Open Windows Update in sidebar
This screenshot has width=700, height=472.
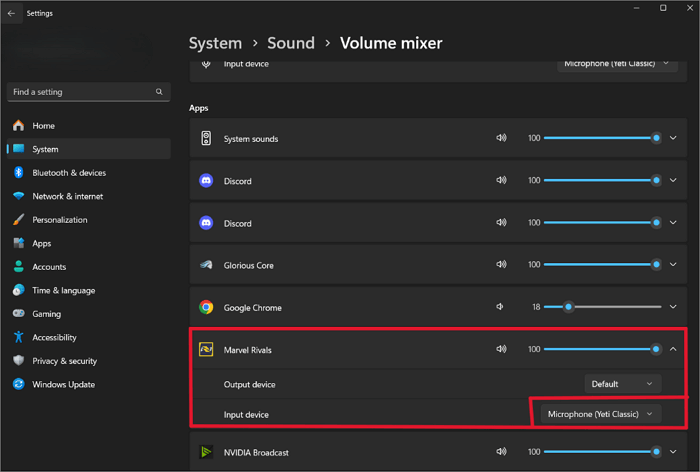click(x=88, y=384)
